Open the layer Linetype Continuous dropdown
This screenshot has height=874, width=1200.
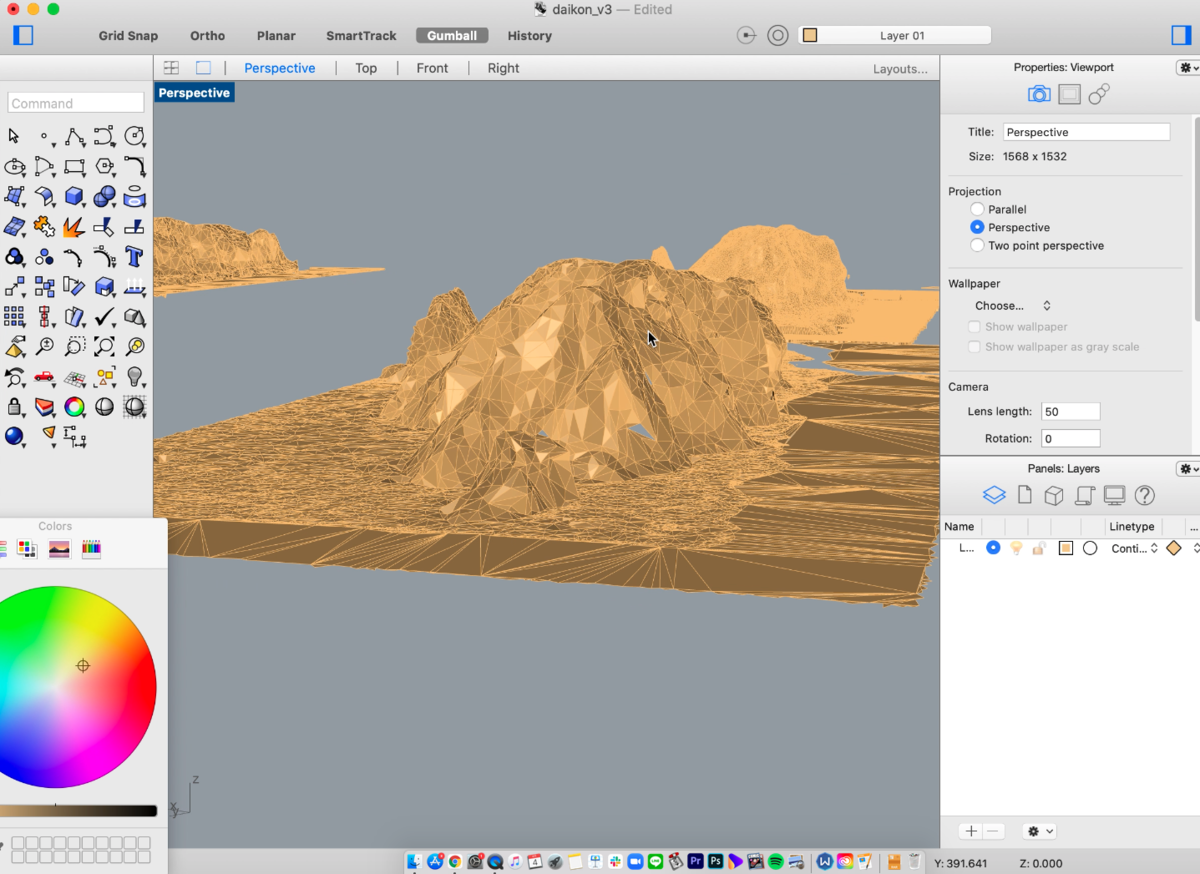click(x=1135, y=548)
